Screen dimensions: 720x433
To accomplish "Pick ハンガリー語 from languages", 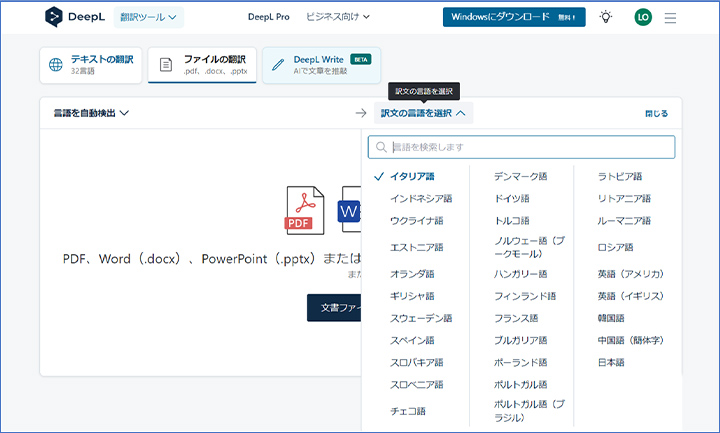I will coord(520,274).
